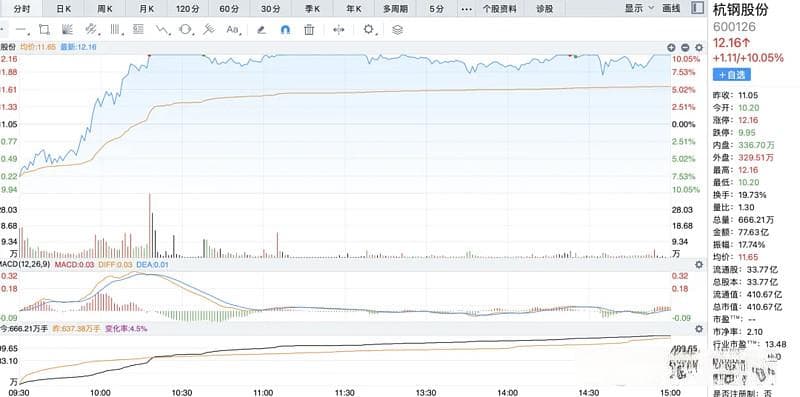Click the +1.11/+10.05% change value

[x=748, y=58]
